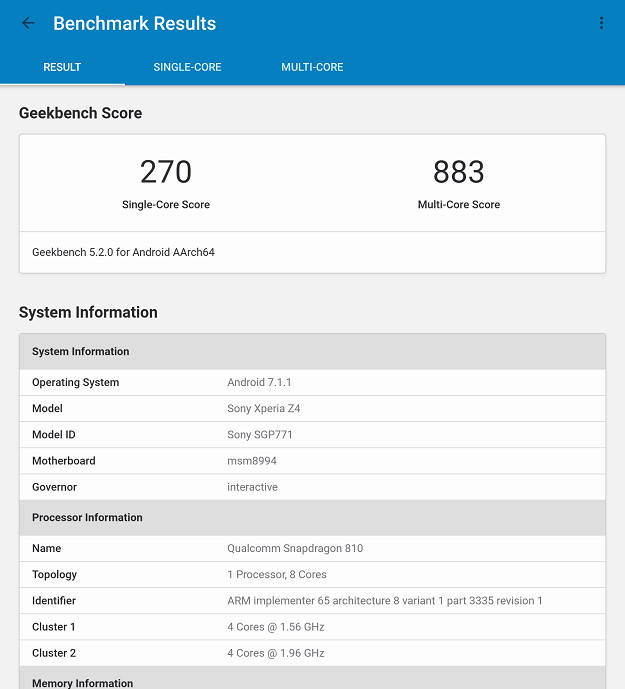Click the msm8994 value

coord(252,461)
